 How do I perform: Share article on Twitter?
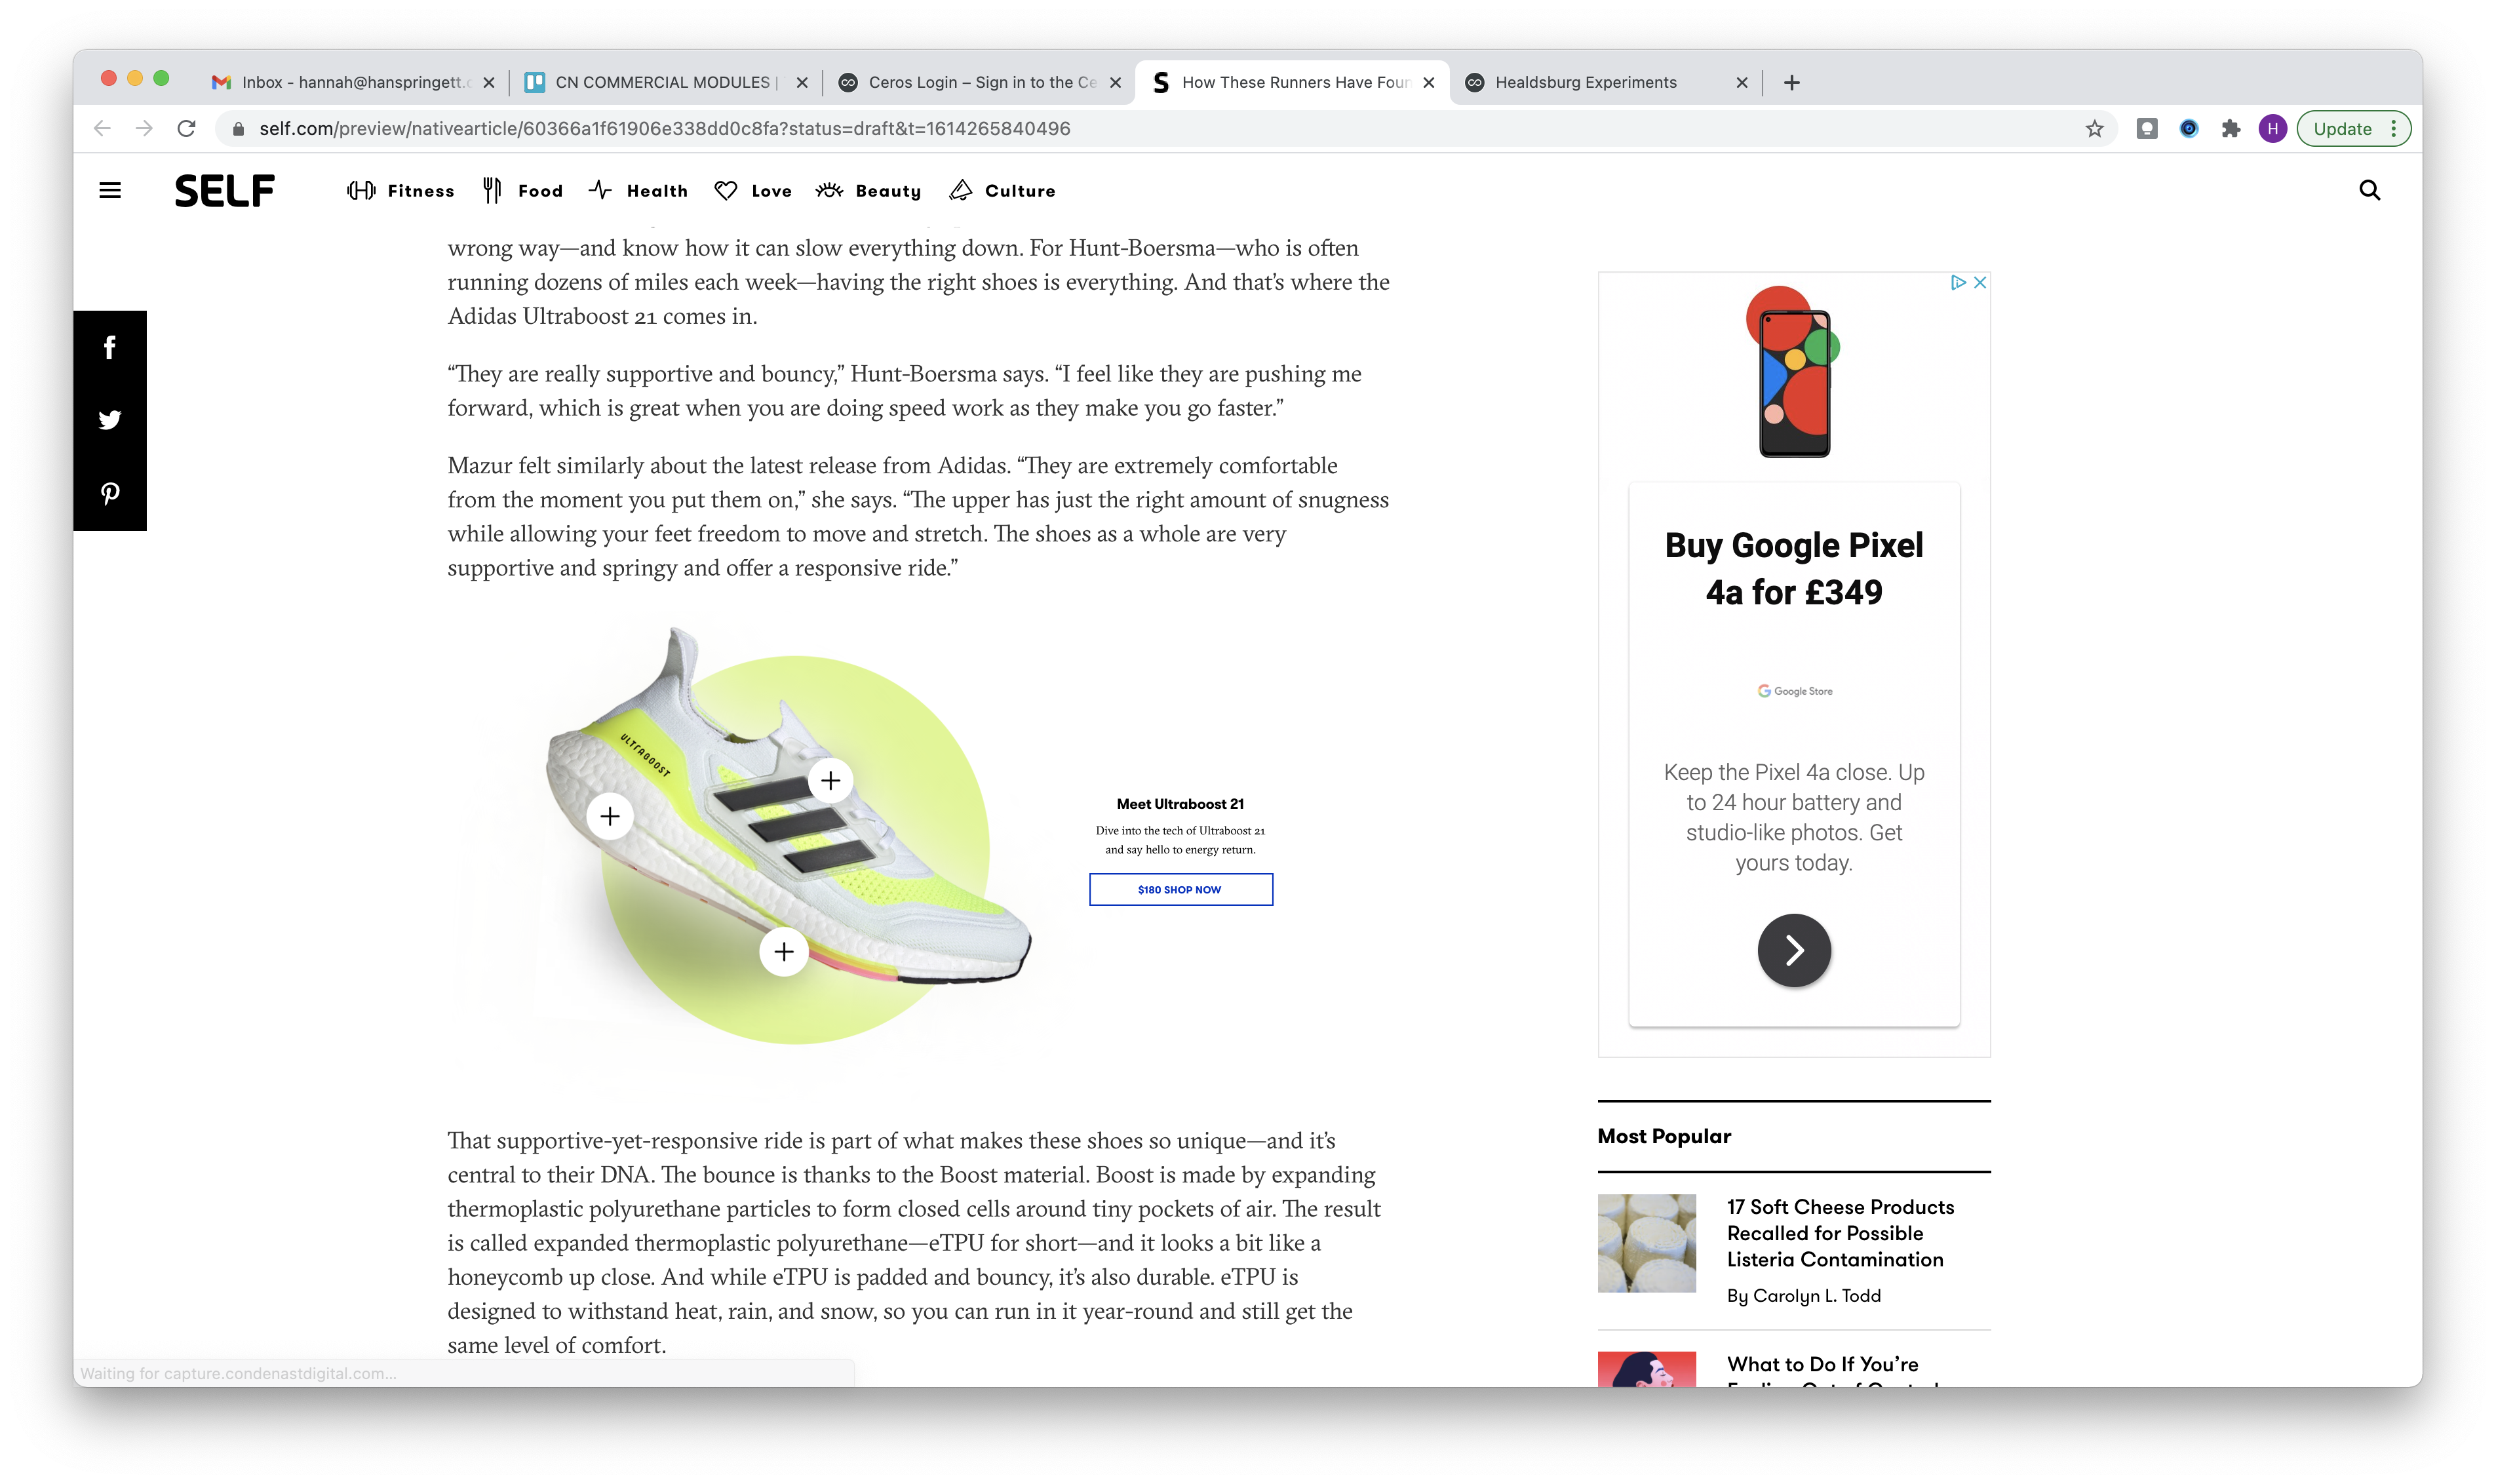tap(110, 420)
